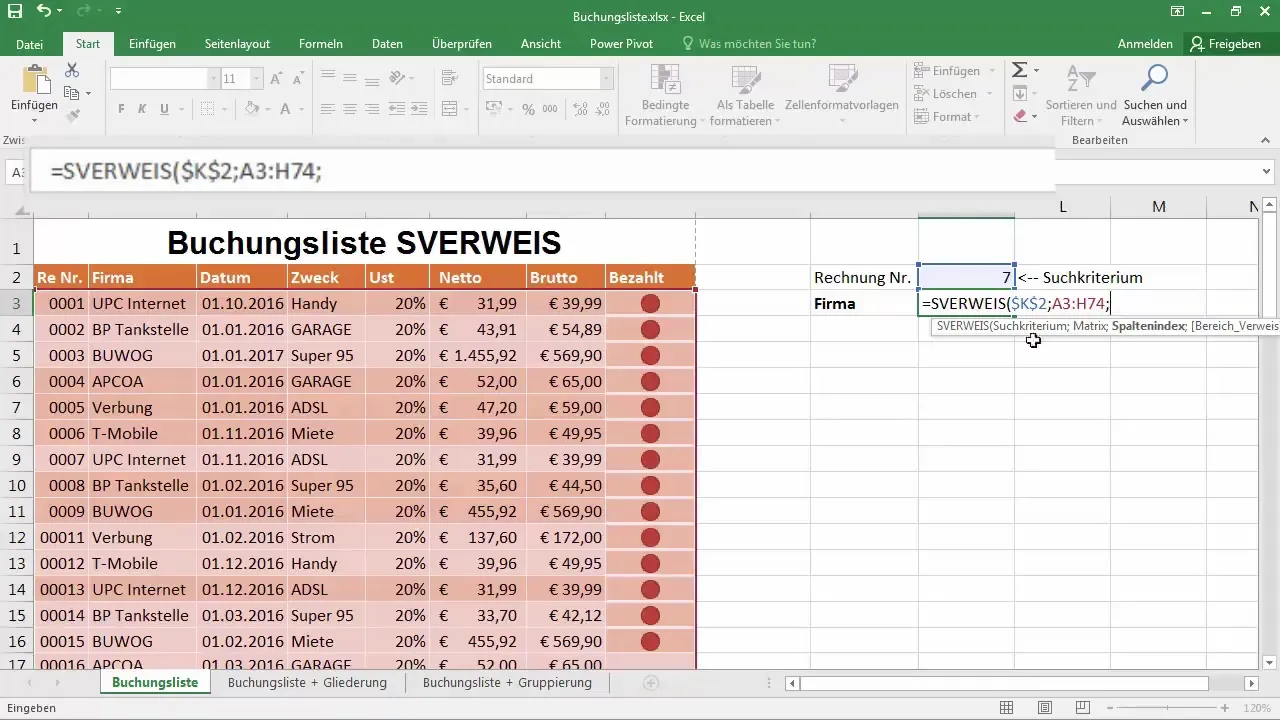Viewport: 1280px width, 720px height.
Task: Open the Datei tab
Action: click(x=30, y=44)
